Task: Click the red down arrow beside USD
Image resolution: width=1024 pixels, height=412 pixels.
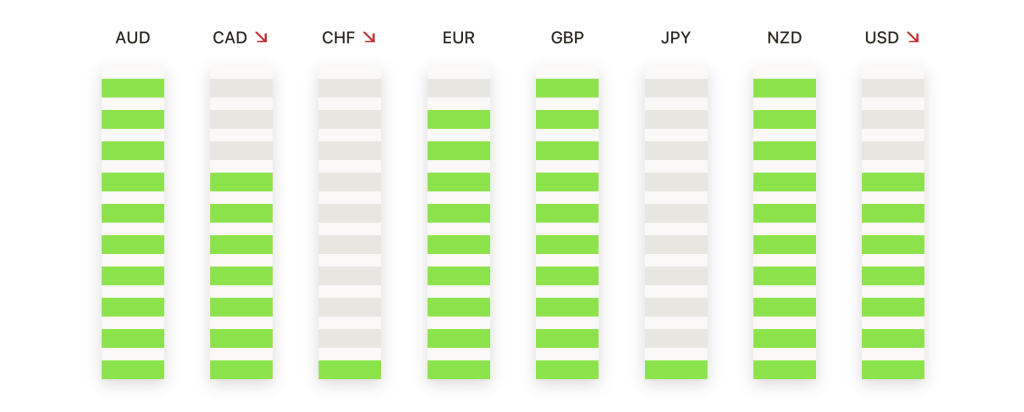Action: [x=912, y=38]
